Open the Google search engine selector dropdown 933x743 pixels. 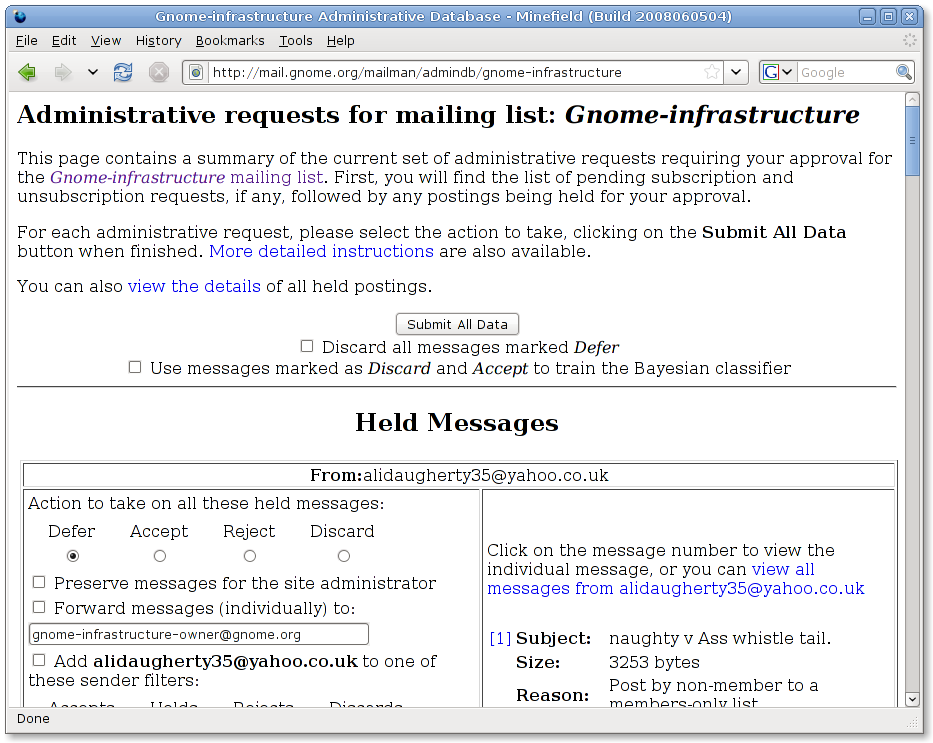(x=778, y=73)
